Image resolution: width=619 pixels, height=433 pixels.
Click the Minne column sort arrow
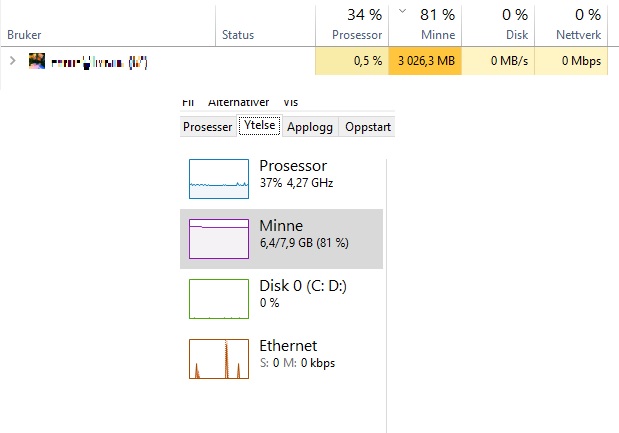pyautogui.click(x=402, y=11)
